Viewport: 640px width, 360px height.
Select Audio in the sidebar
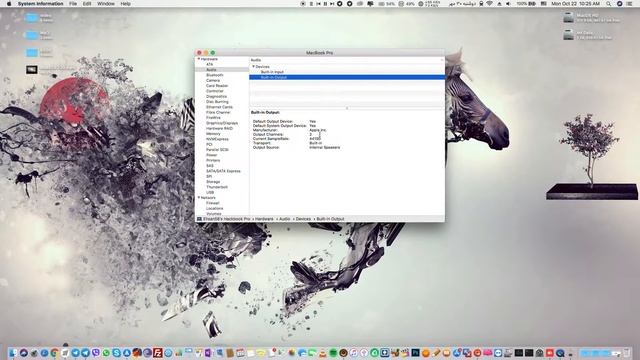point(211,70)
